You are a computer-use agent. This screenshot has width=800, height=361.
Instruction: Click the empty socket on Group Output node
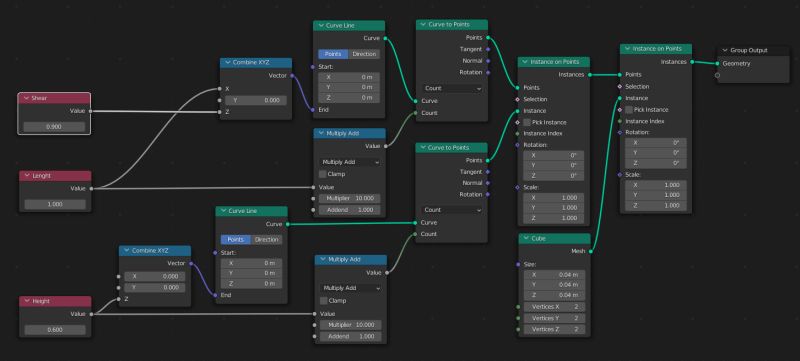[x=717, y=75]
